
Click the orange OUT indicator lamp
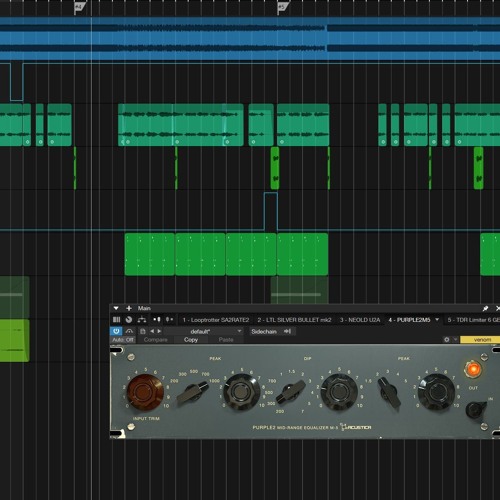[473, 369]
